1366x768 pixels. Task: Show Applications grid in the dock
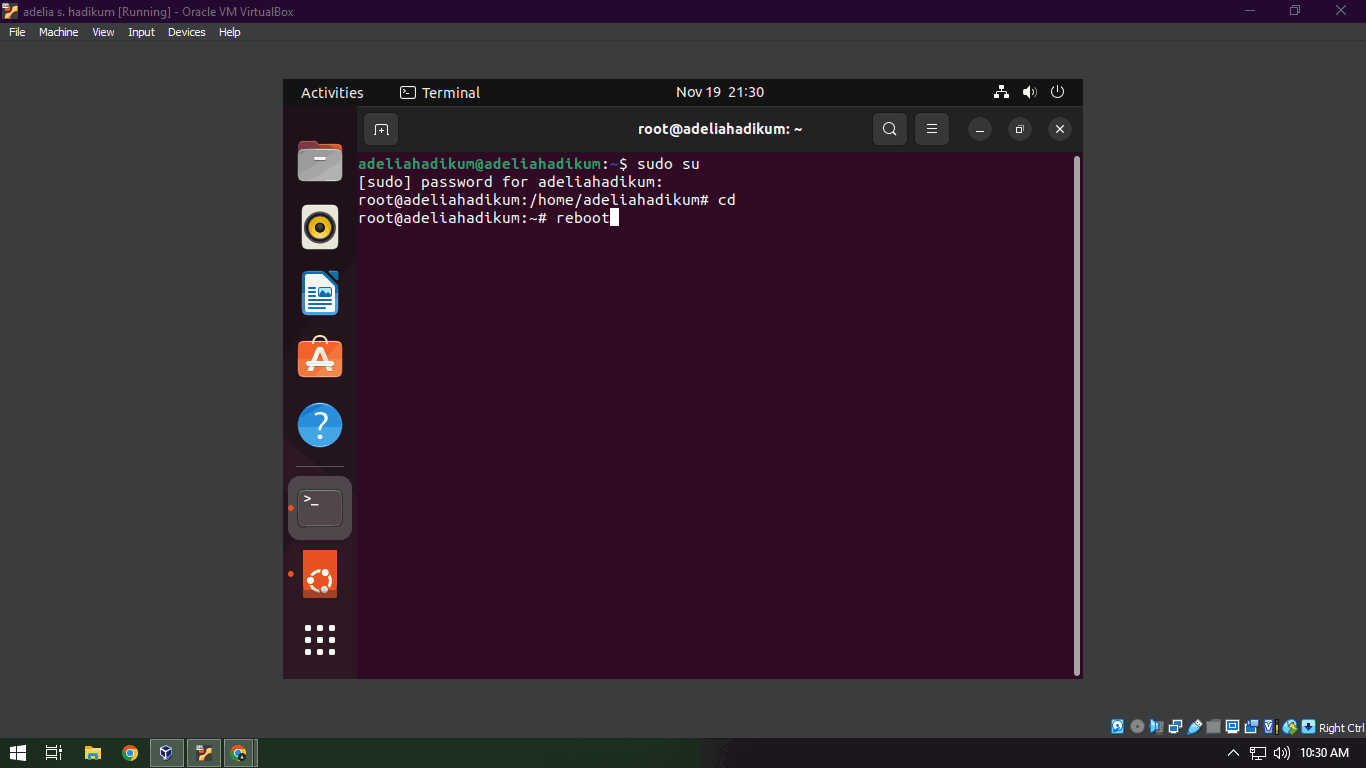point(320,640)
